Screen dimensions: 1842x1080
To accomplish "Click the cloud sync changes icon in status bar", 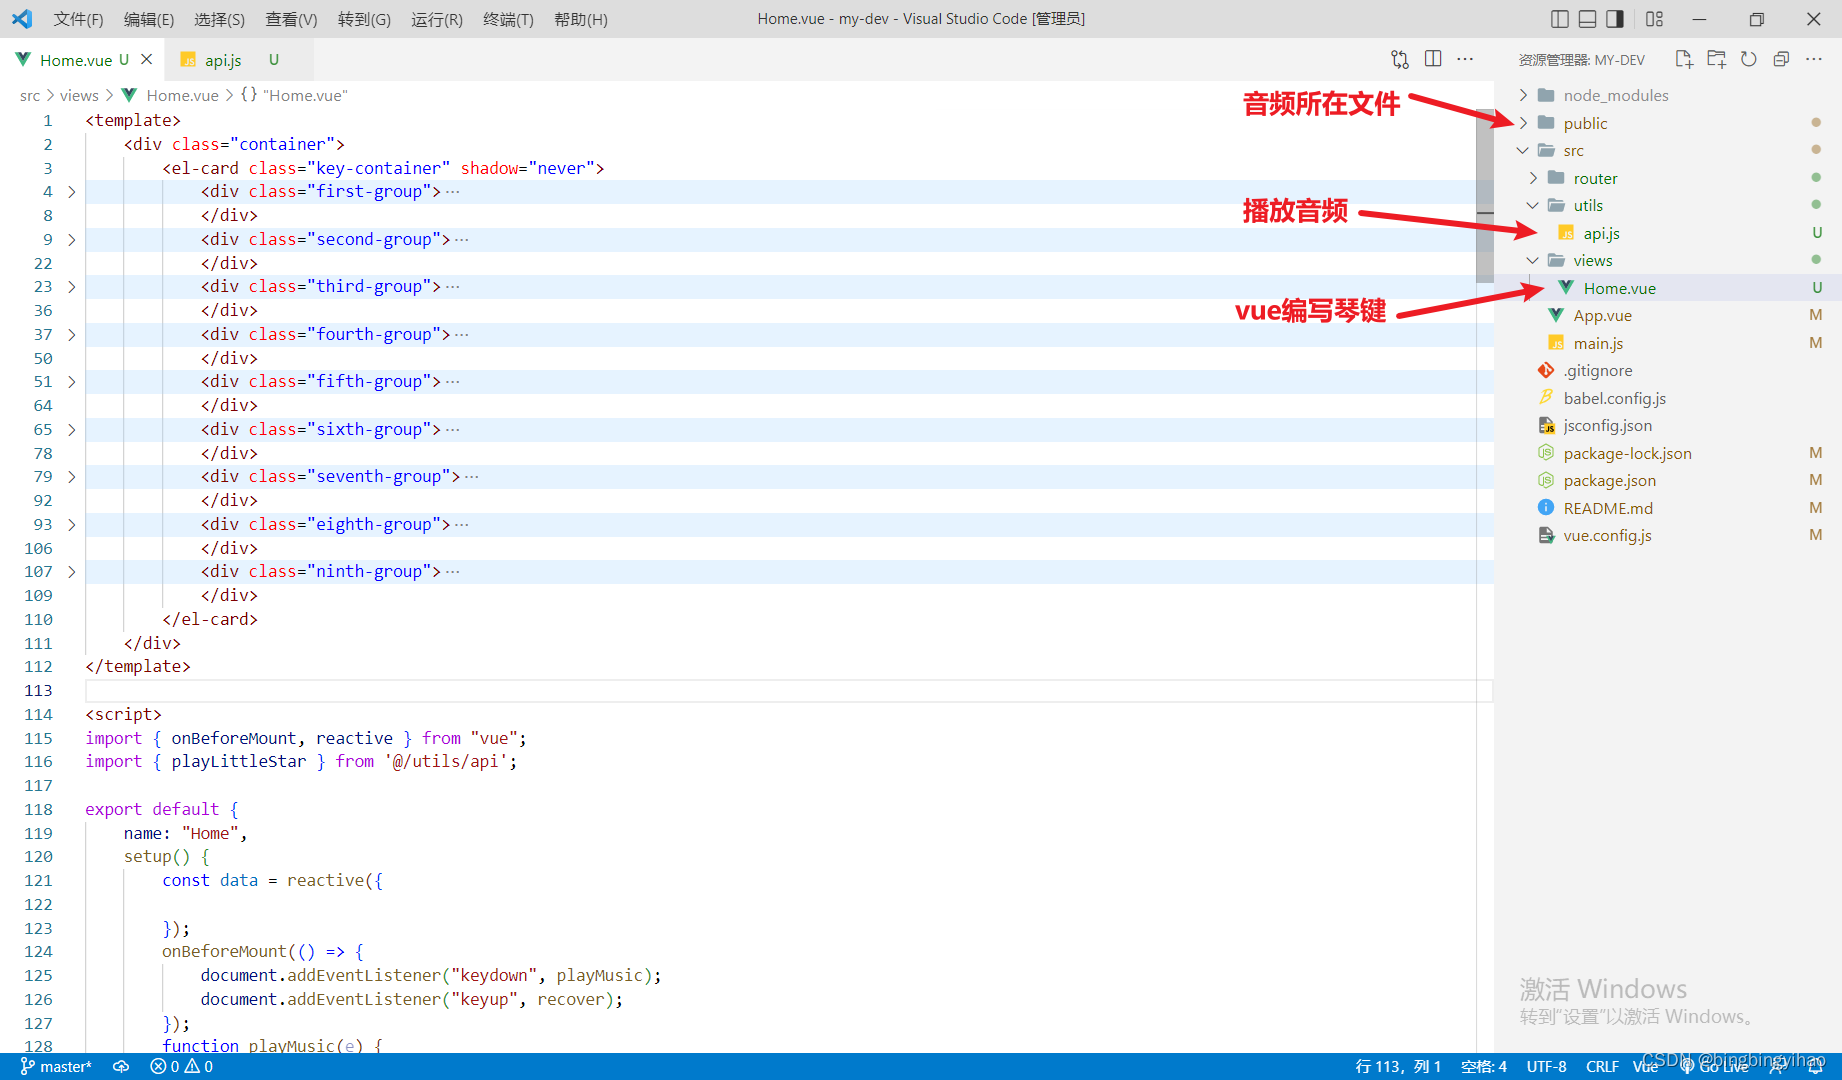I will pos(121,1066).
